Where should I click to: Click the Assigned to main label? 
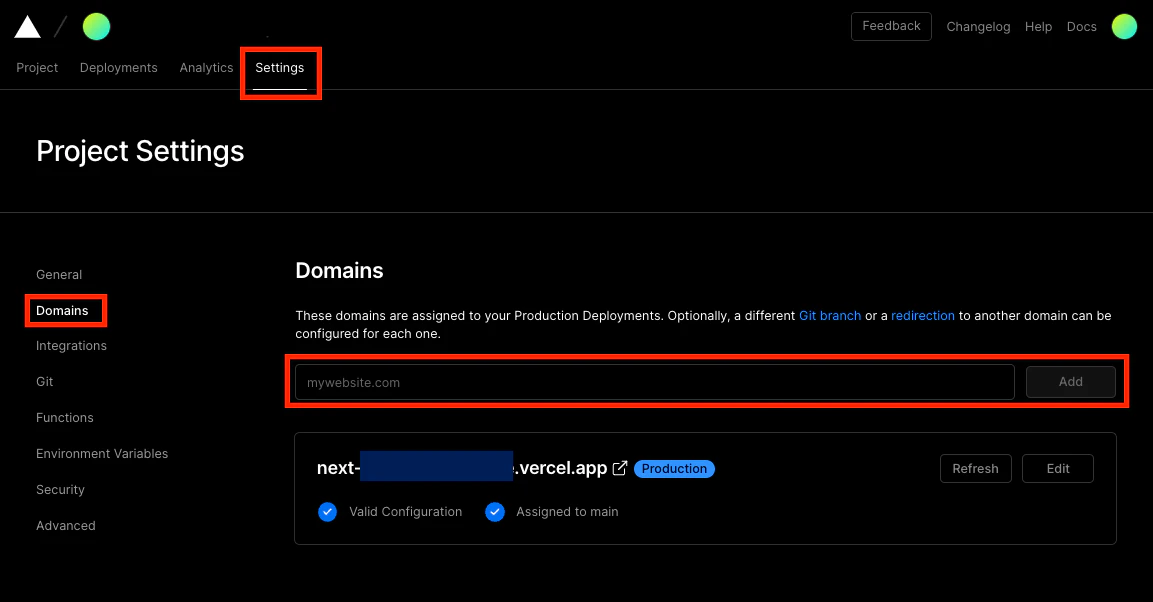point(567,512)
